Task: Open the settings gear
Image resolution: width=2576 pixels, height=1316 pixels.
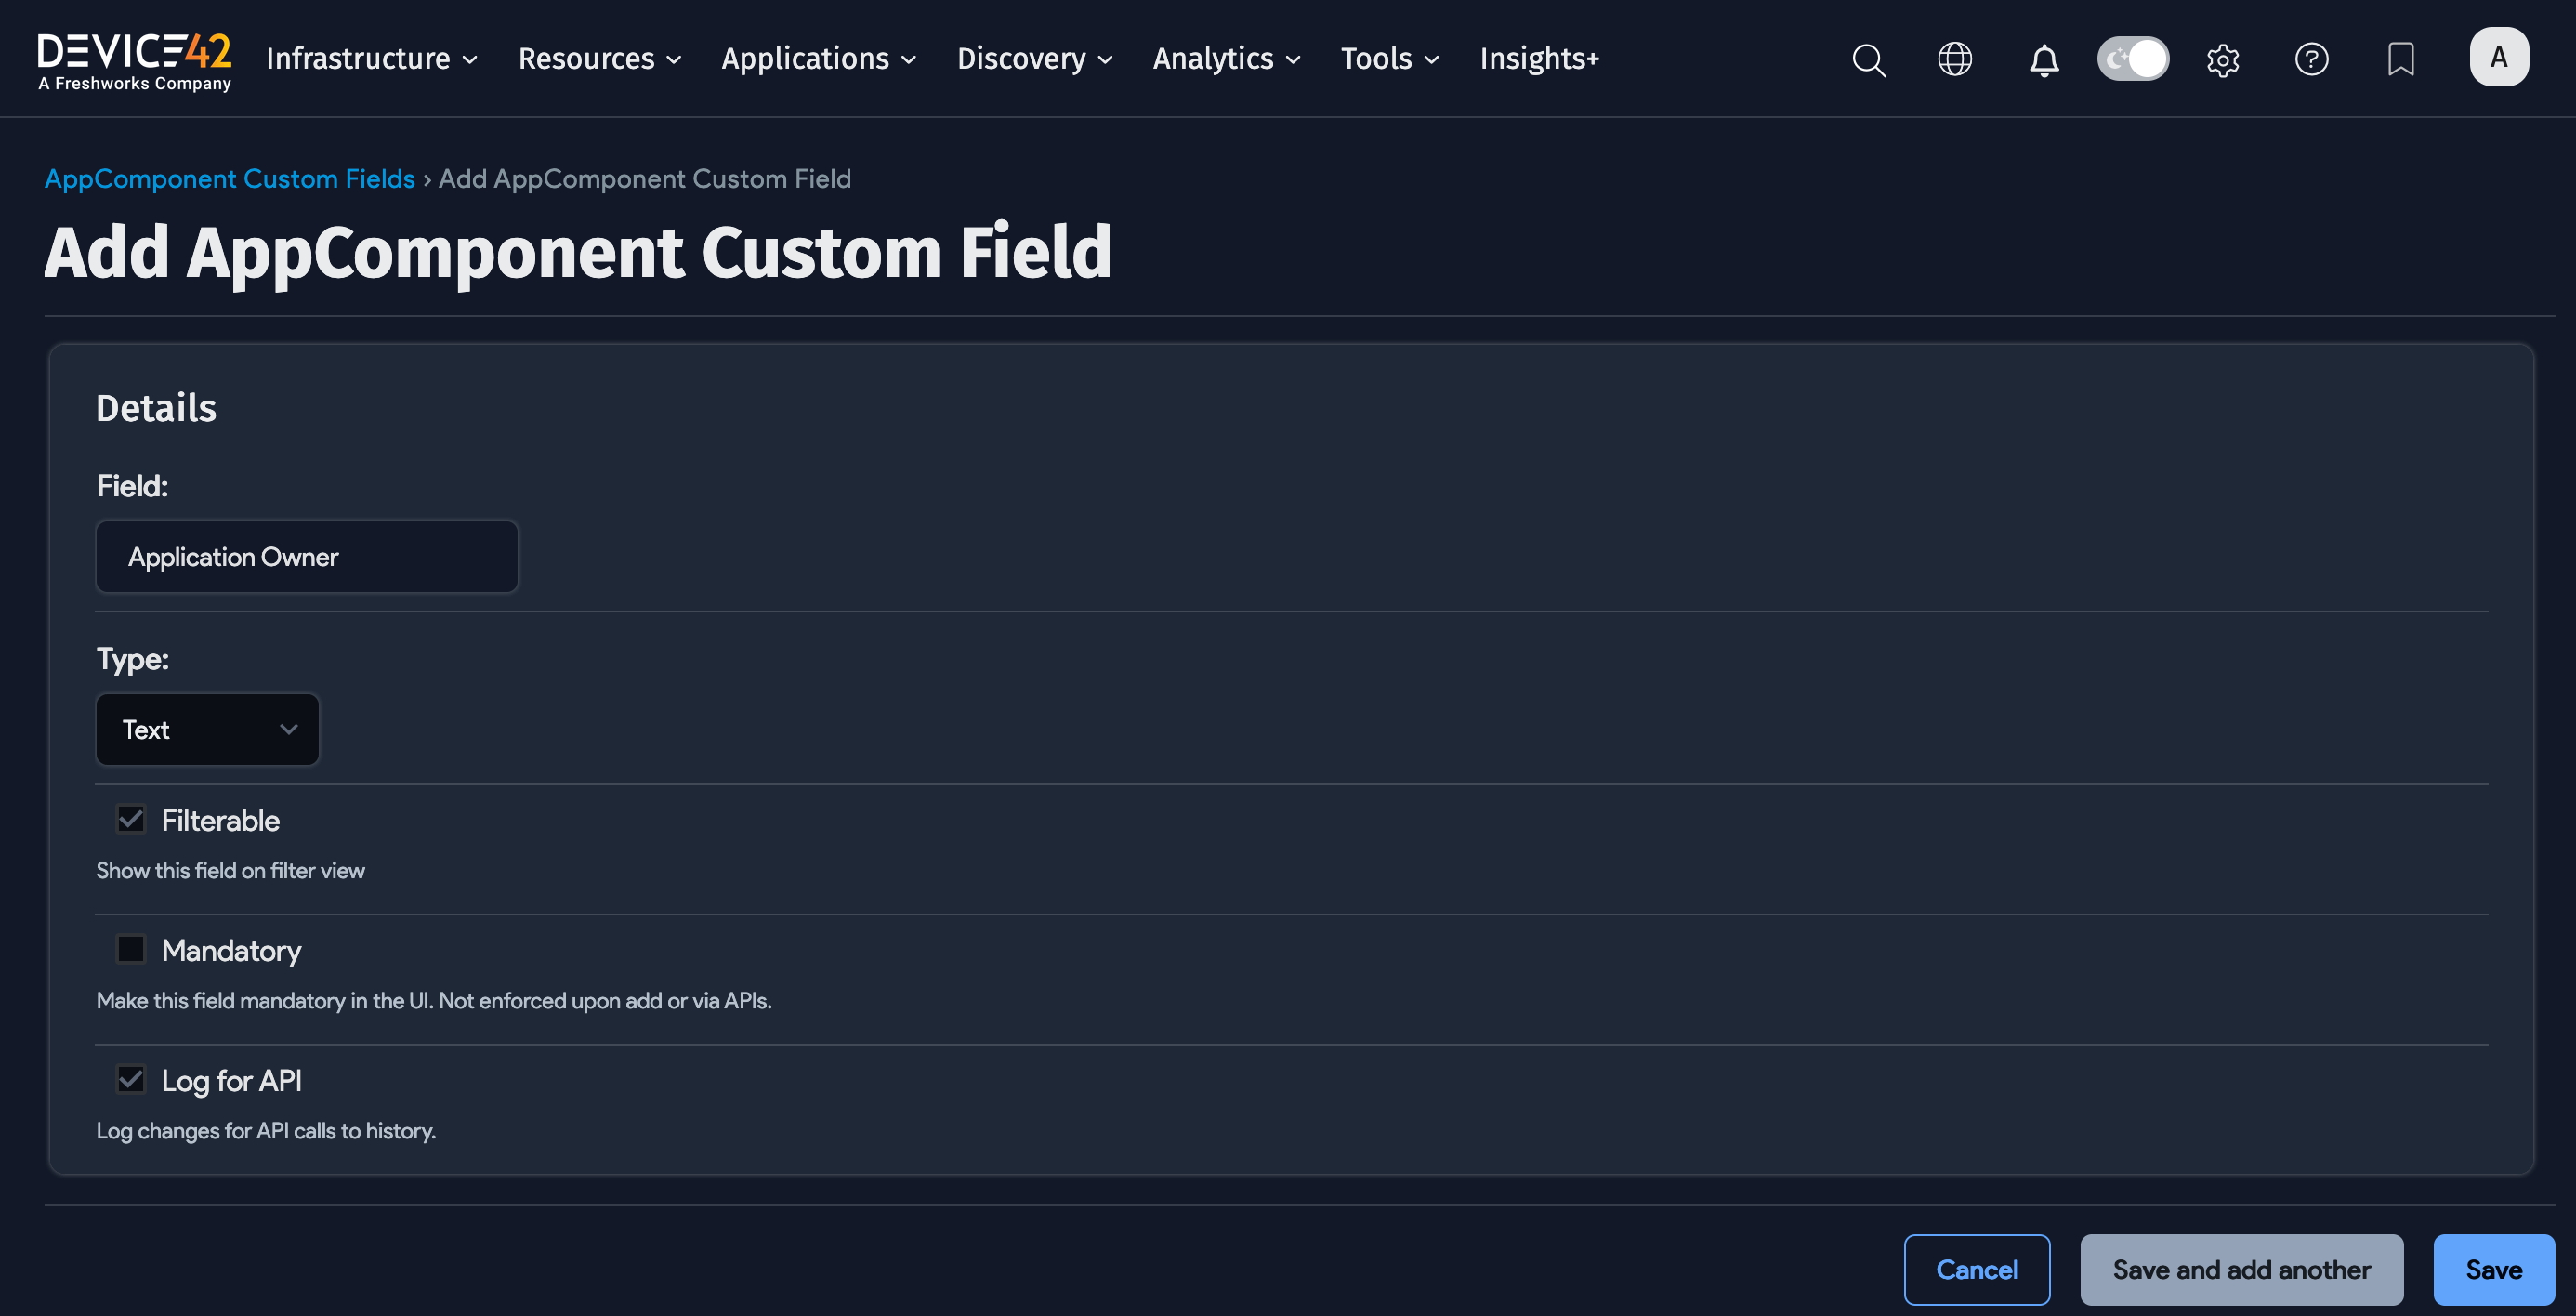Action: click(x=2223, y=60)
